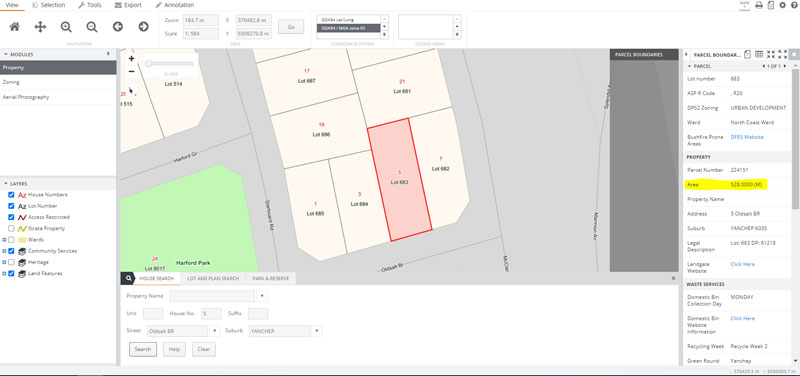The height and width of the screenshot is (376, 800).
Task: Uncheck the Land Features layer
Action: [11, 273]
